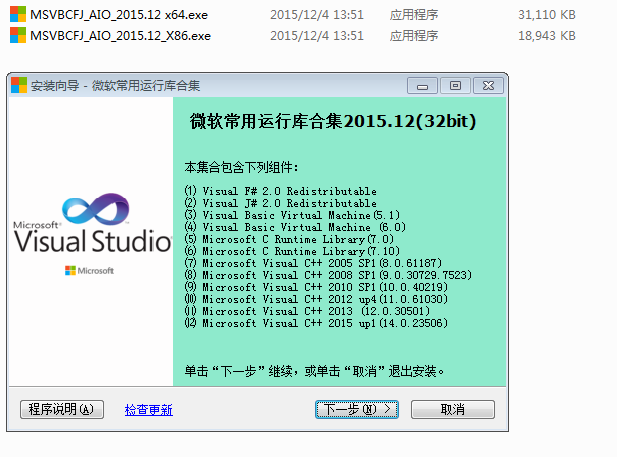Click file name MSVBCFJ_AIO_2015.12_X86.exe
Screen dimensions: 617x457
point(120,36)
